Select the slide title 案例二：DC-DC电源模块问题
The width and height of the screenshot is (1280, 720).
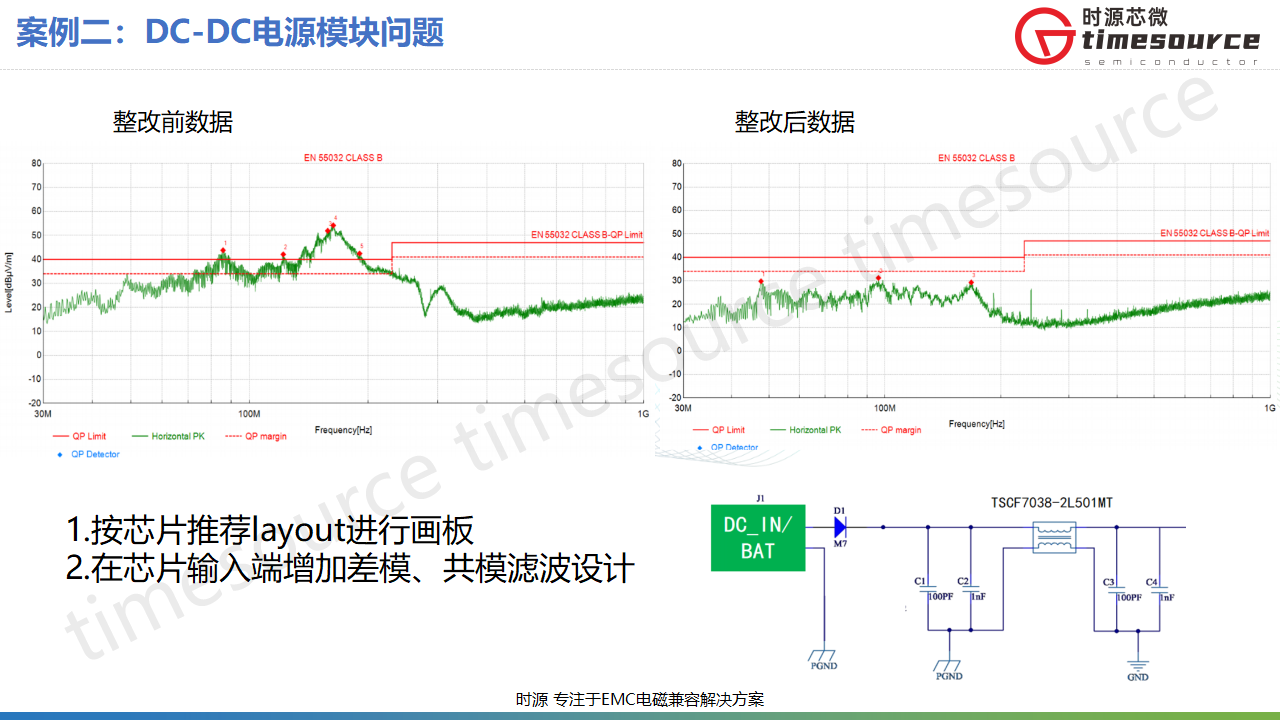(x=230, y=33)
